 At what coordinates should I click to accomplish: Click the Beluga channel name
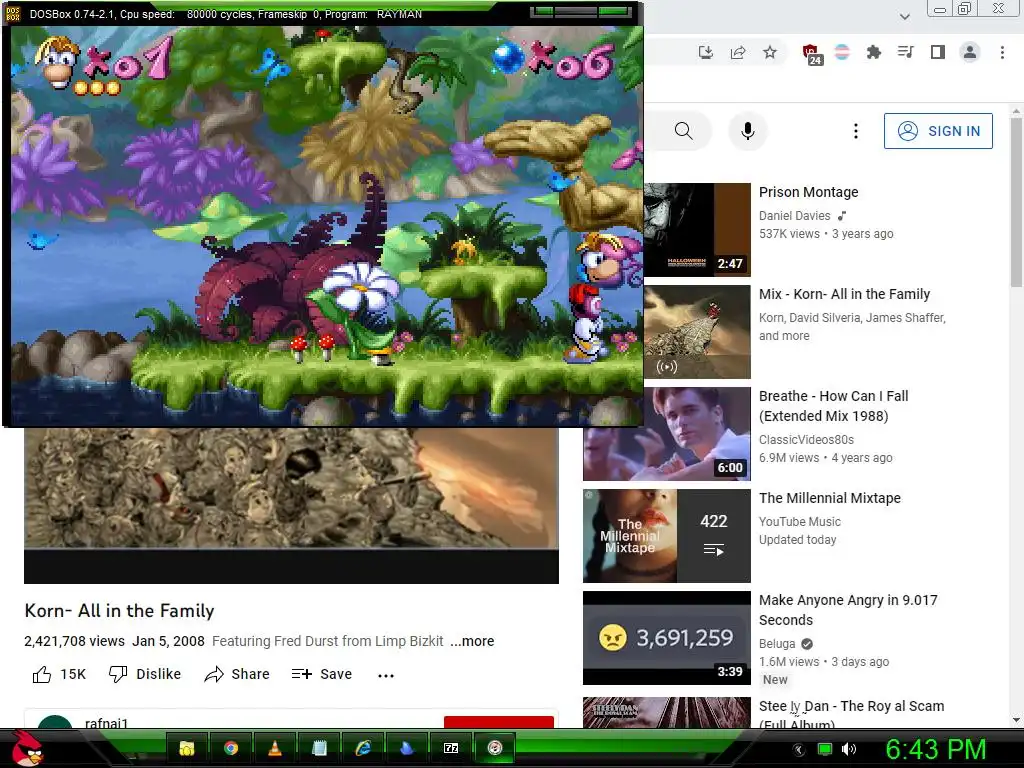coord(777,644)
